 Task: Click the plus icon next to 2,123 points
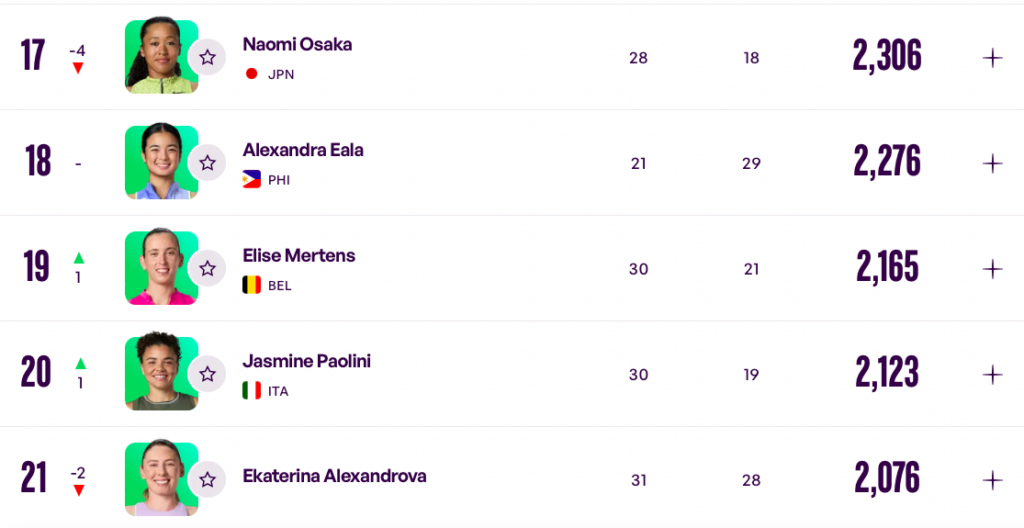coord(992,374)
